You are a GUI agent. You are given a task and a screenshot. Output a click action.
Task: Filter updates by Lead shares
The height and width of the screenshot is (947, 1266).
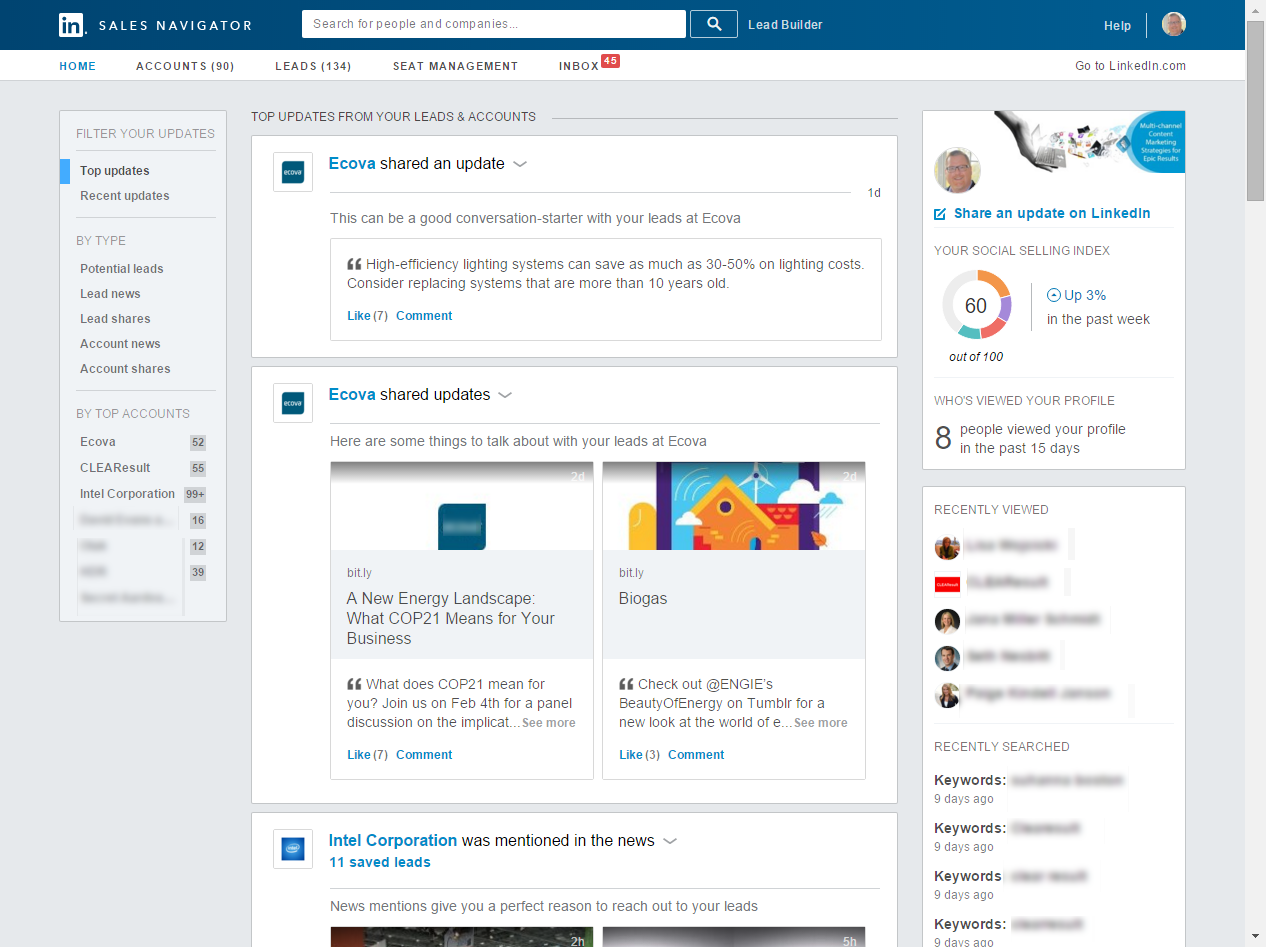[115, 319]
